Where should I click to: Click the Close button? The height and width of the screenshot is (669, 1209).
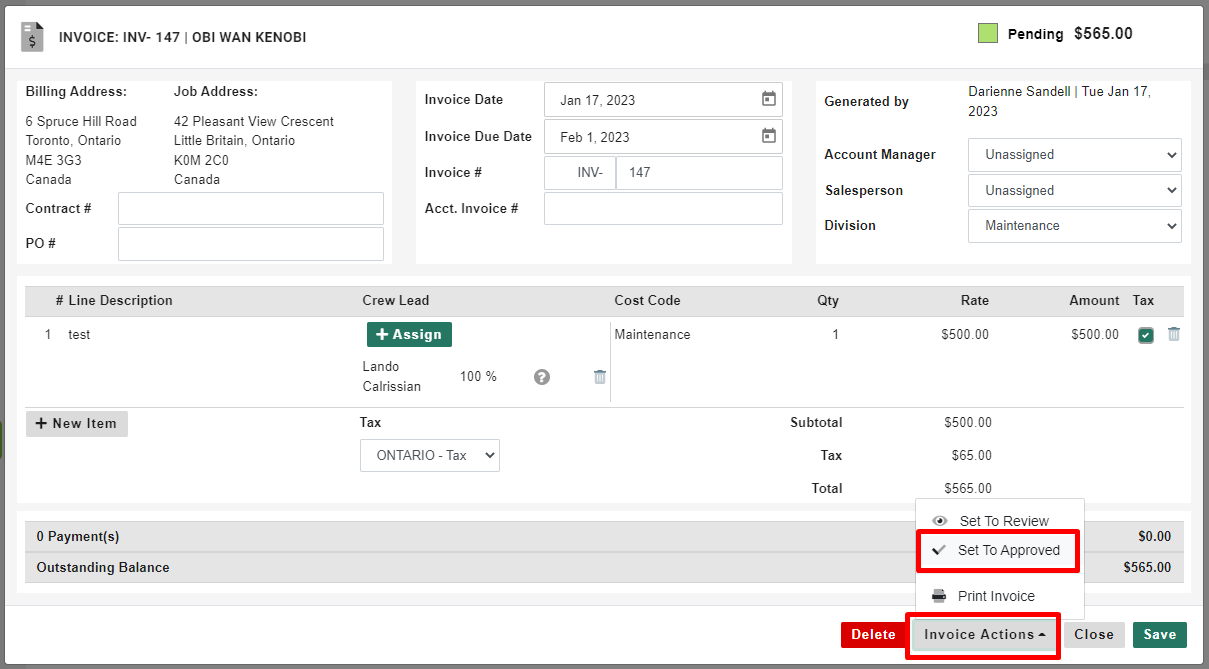[x=1094, y=634]
